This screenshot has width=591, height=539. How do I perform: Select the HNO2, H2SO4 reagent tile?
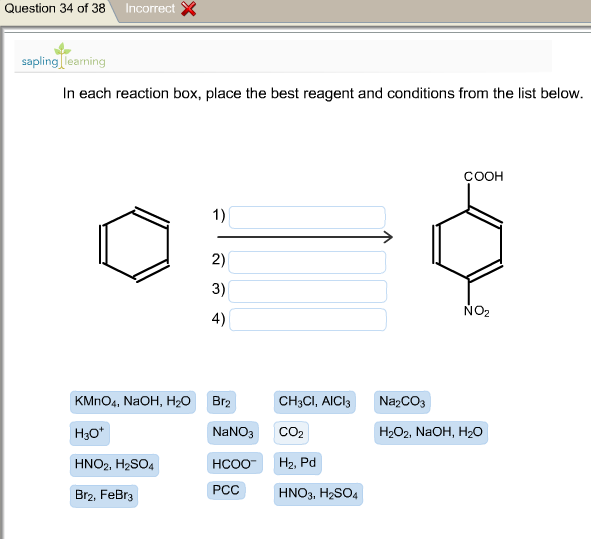pos(114,465)
